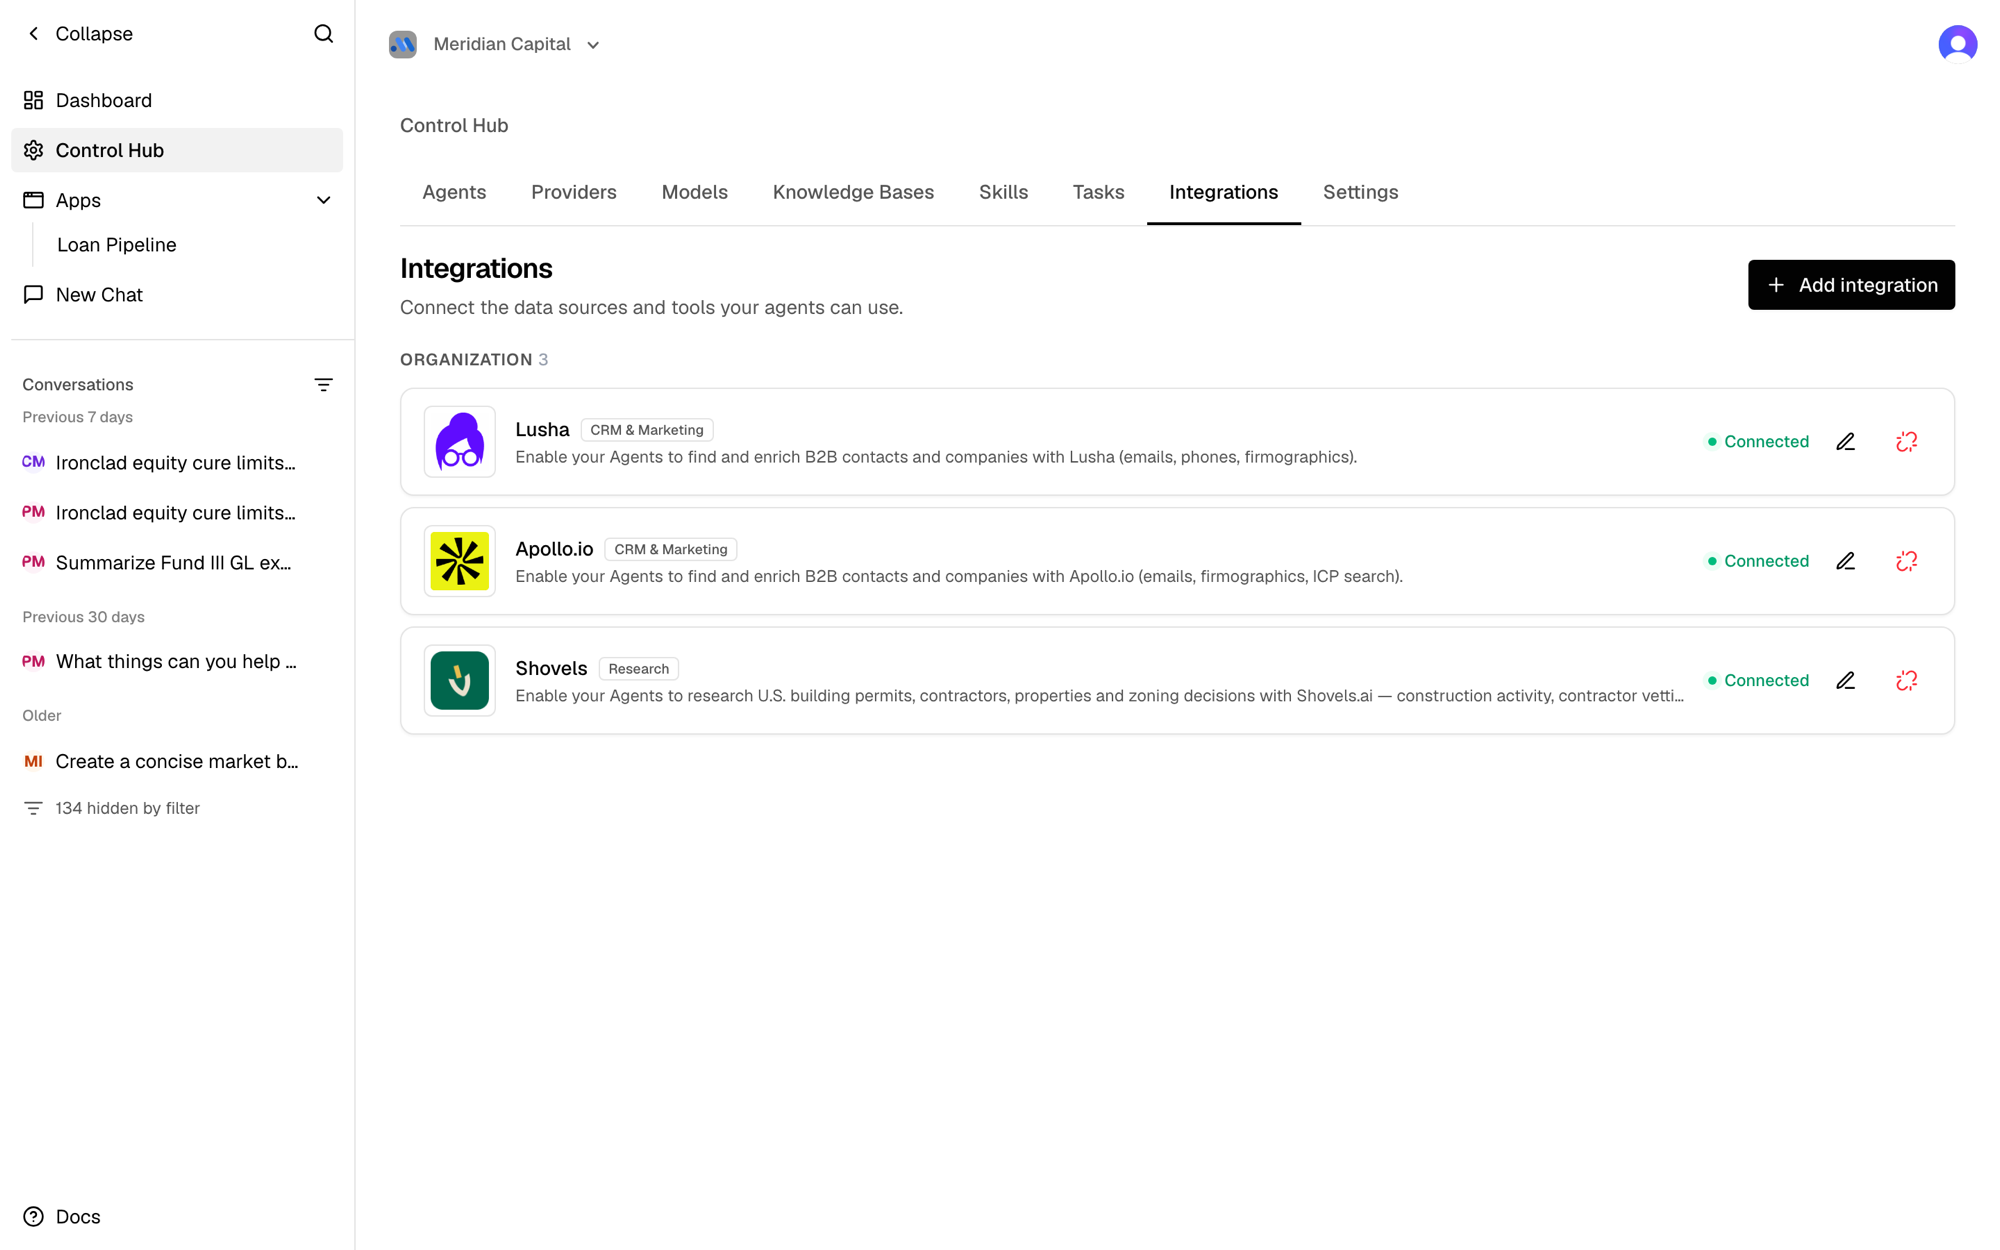Disconnect the Shovels integration
The width and height of the screenshot is (2000, 1250).
coord(1906,681)
